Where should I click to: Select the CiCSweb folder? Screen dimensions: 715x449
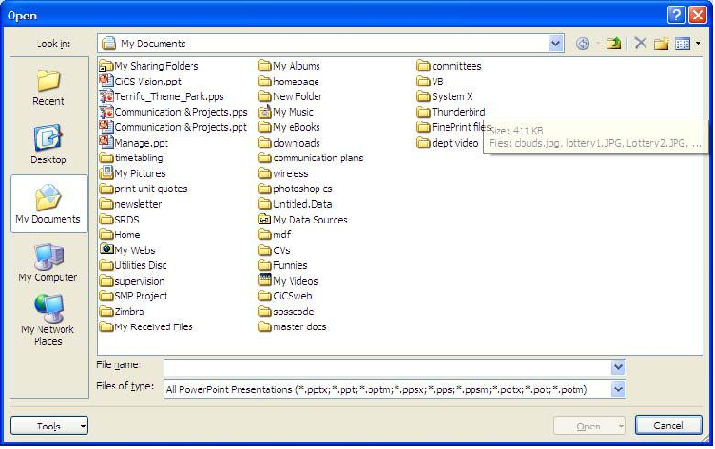pyautogui.click(x=285, y=296)
